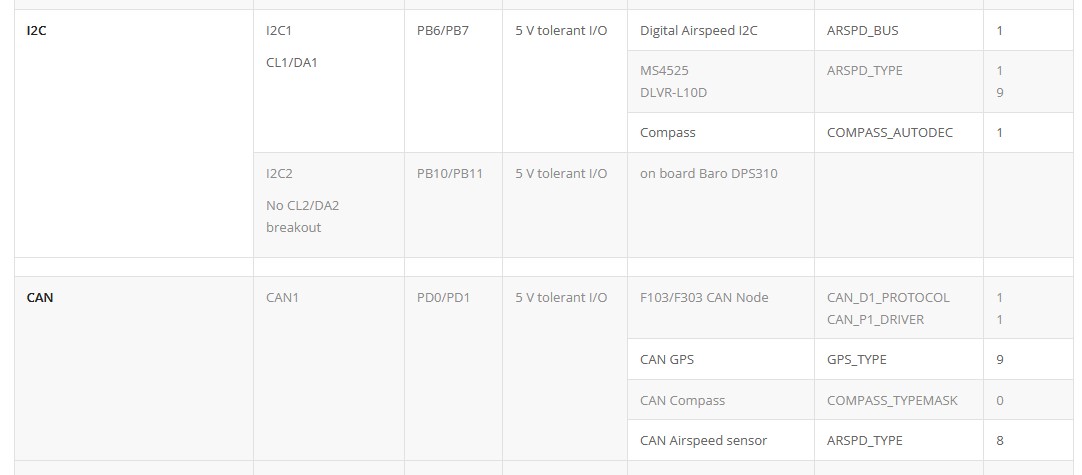The width and height of the screenshot is (1082, 475).
Task: Click Digital Airspeed I2C cell
Action: 698,30
